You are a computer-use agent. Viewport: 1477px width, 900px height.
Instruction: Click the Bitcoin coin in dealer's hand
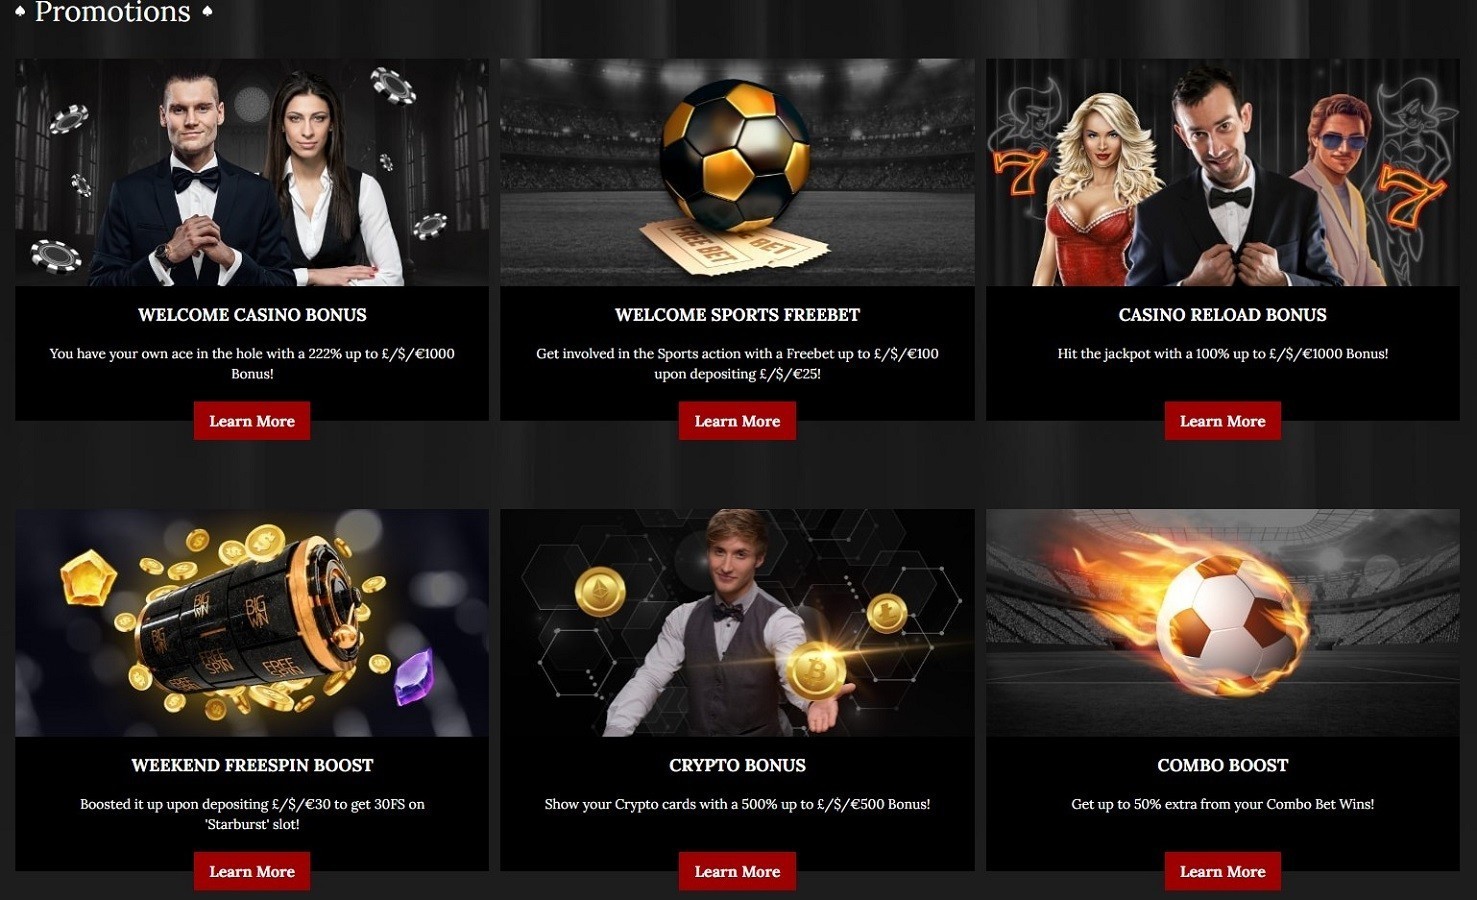coord(817,670)
